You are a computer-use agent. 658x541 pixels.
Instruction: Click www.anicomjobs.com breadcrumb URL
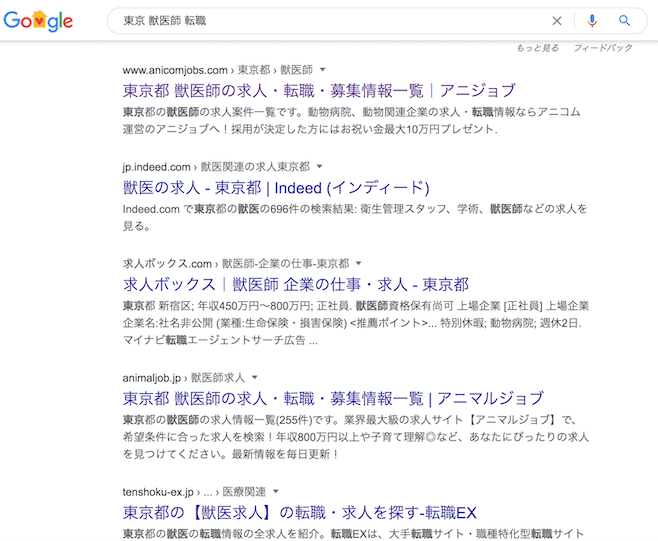coord(218,70)
